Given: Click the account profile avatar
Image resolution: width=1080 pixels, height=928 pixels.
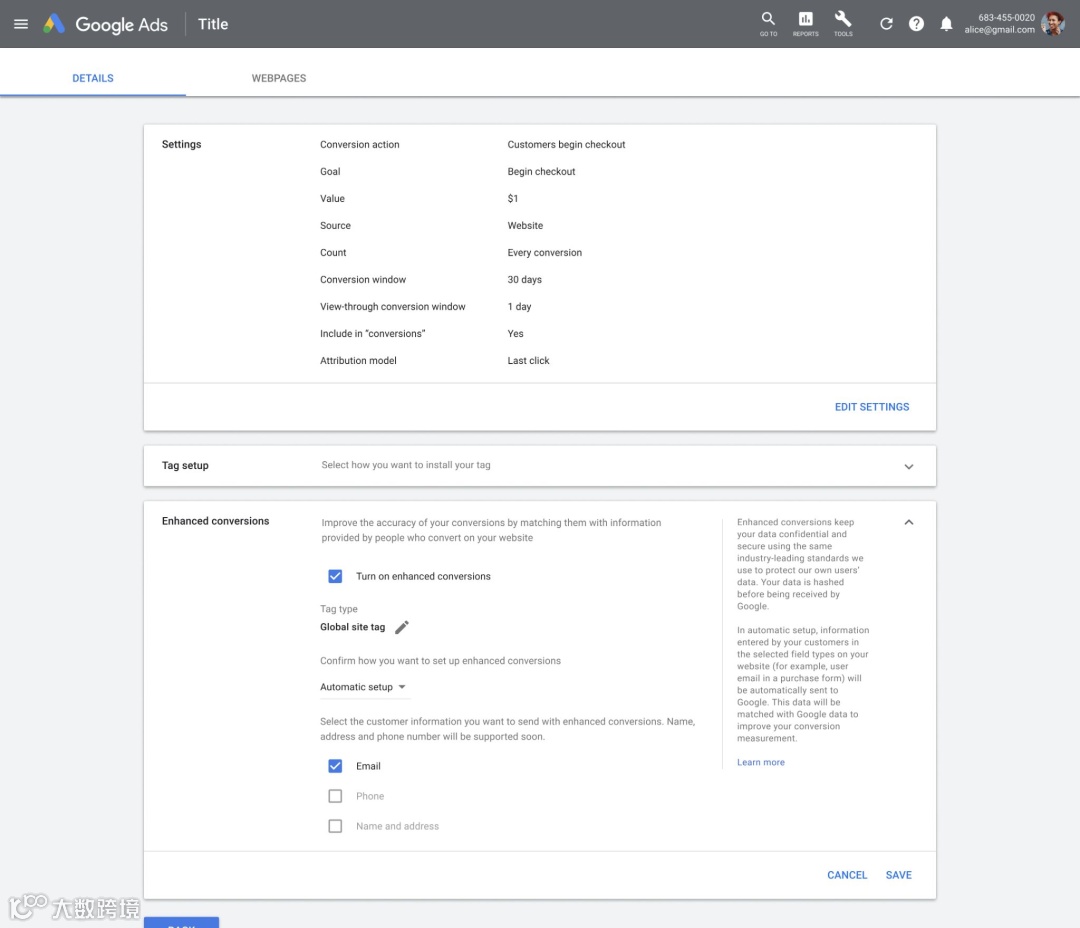Looking at the screenshot, I should (x=1053, y=24).
